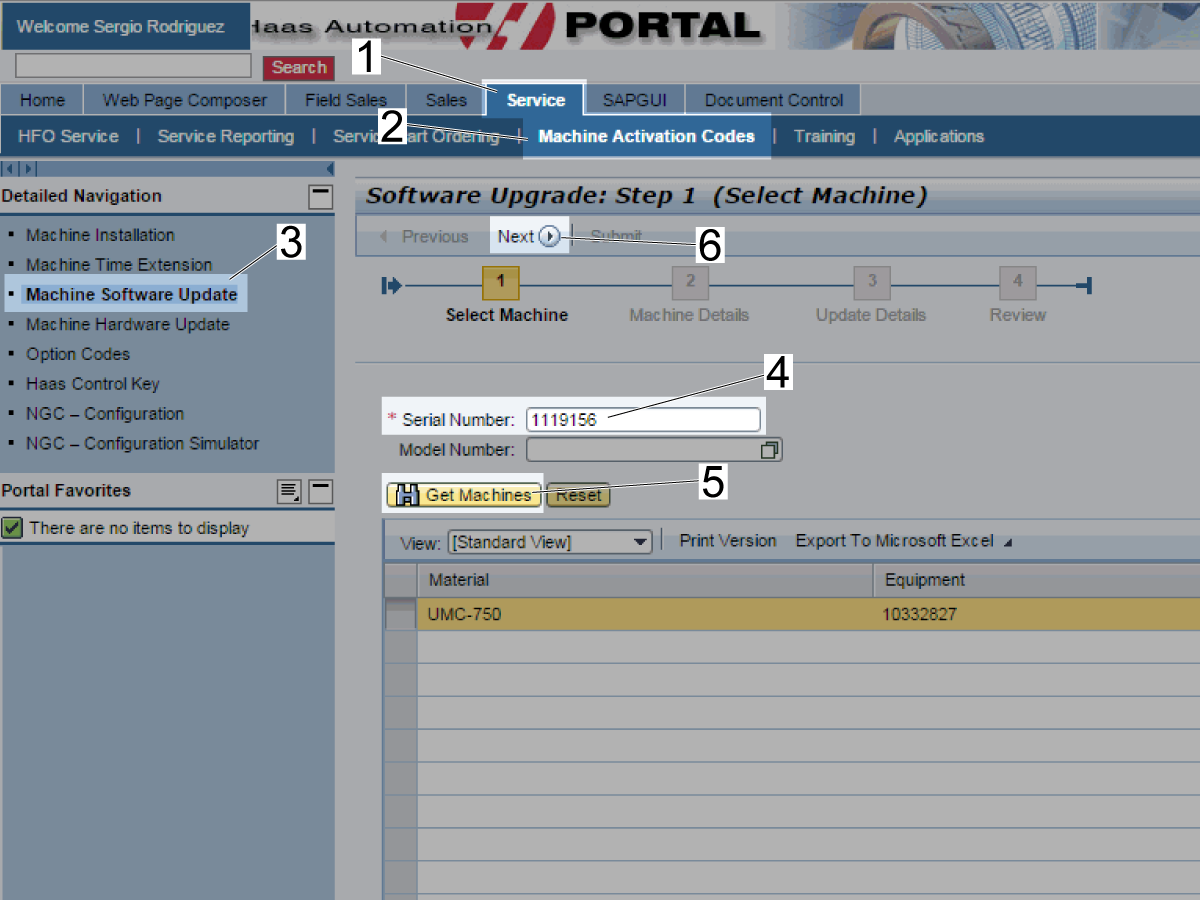
Task: Click the Reset button
Action: (x=579, y=495)
